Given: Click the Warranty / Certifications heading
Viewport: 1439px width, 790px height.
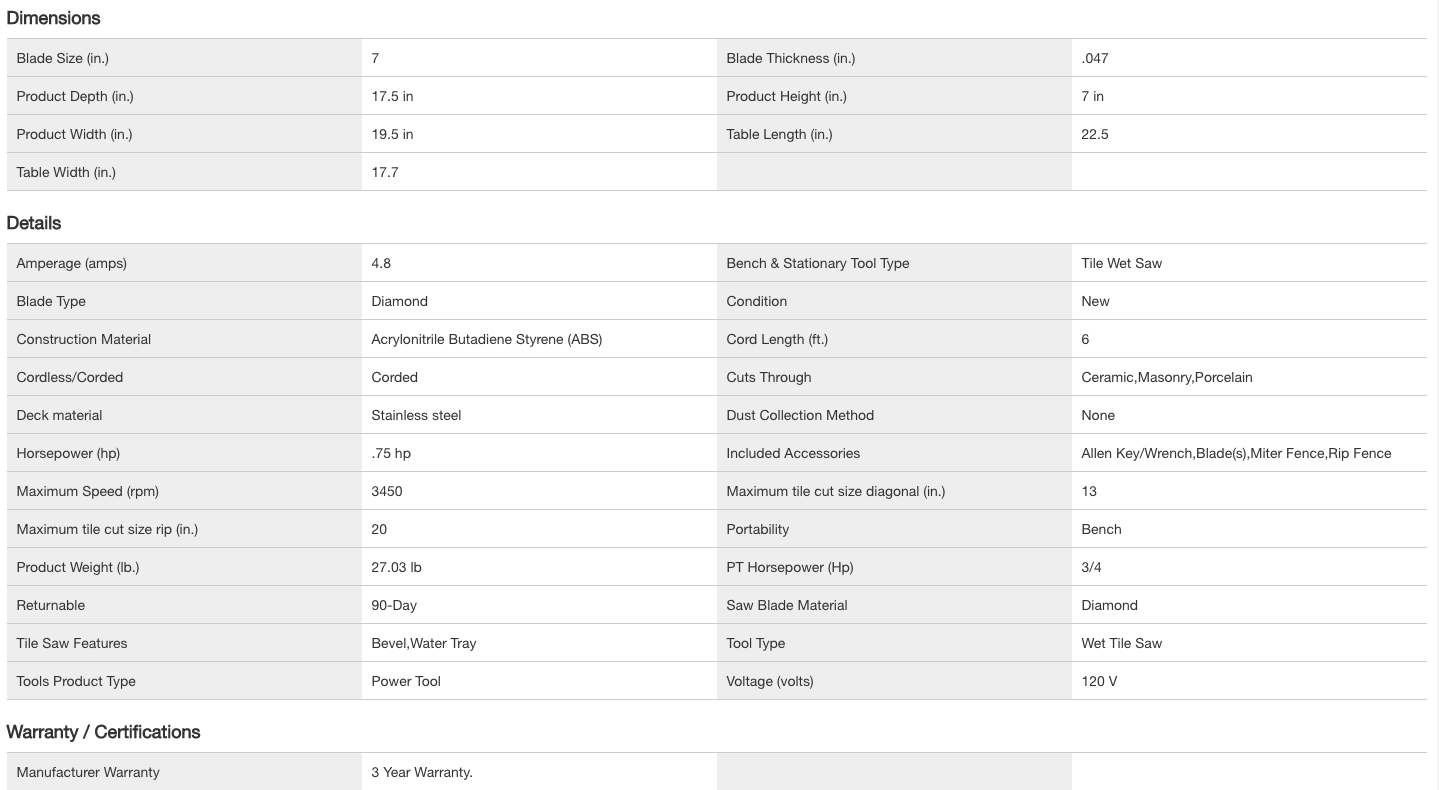Looking at the screenshot, I should coord(103,732).
